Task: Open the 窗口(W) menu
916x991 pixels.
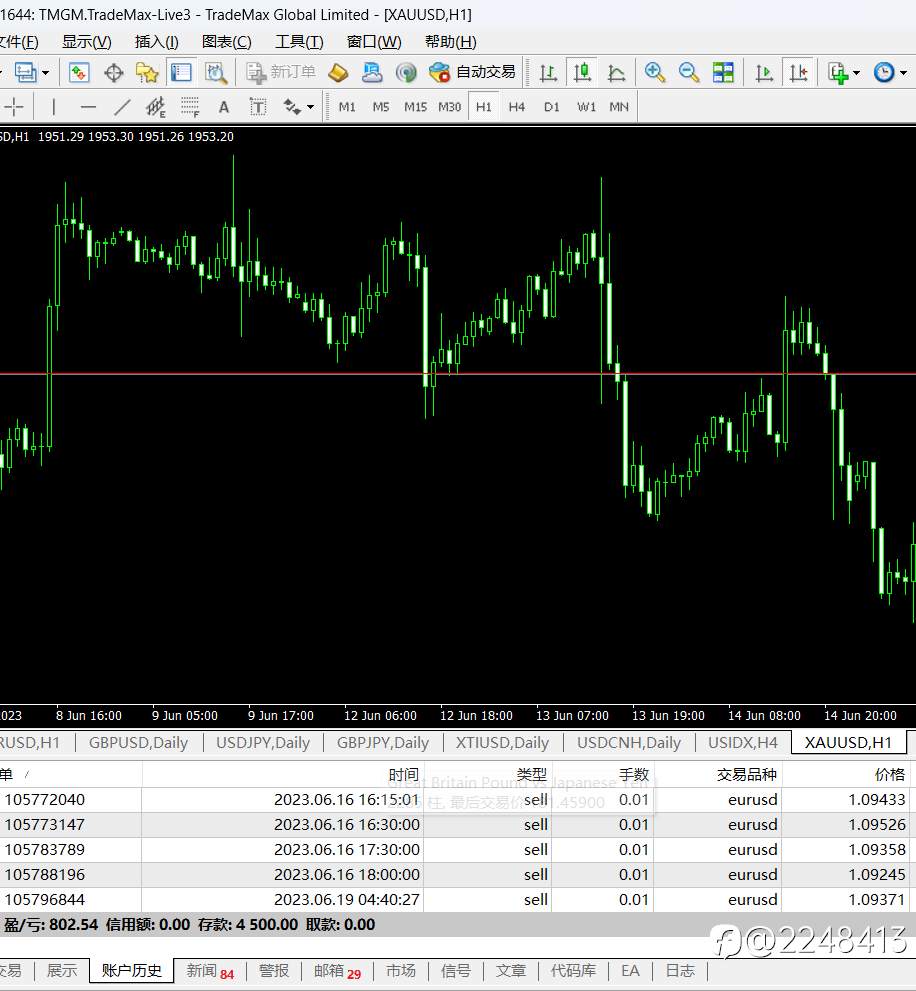Action: (374, 42)
